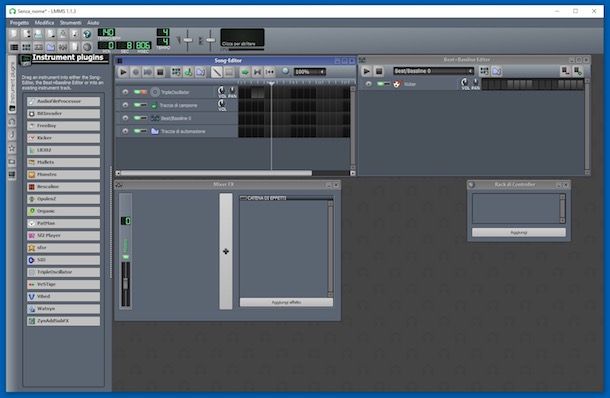Click Aggiungi effetto button in Mixer FX
Screen dimensions: 610x398
pyautogui.click(x=286, y=302)
